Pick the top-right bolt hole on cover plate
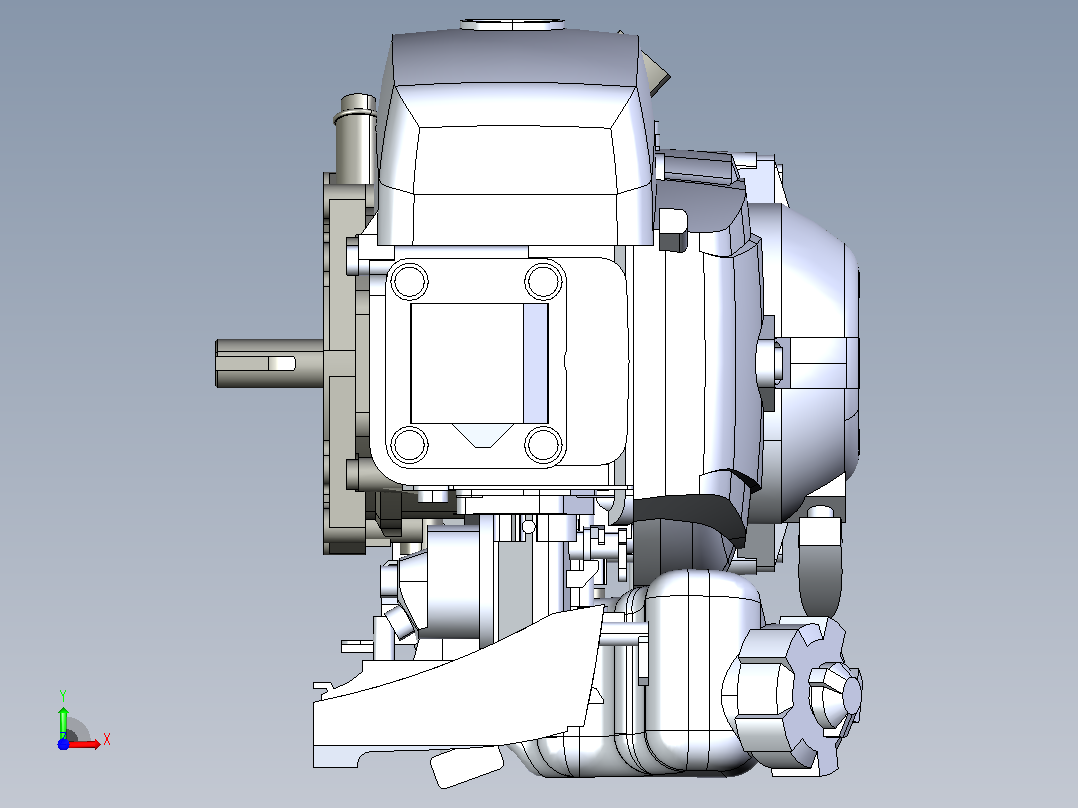 click(x=544, y=281)
